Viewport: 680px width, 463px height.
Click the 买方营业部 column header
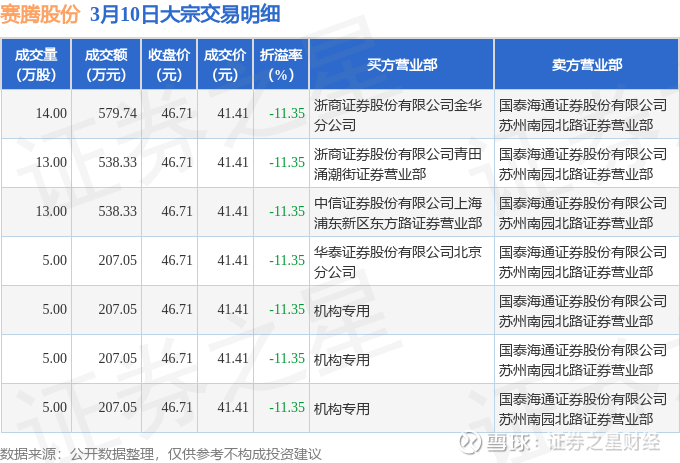(402, 65)
